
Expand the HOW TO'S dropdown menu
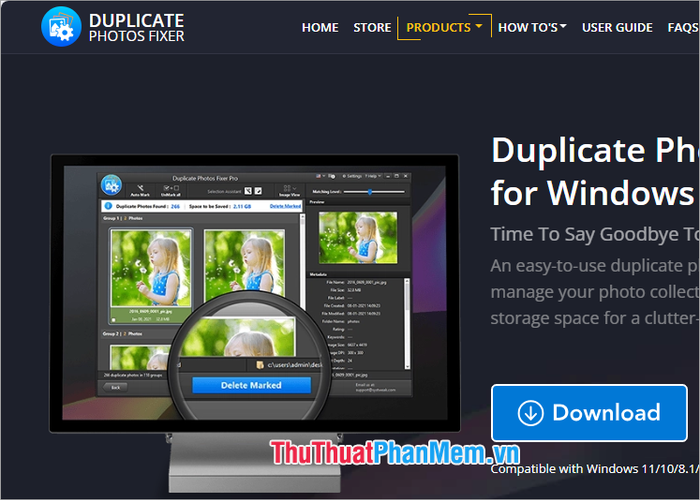click(x=532, y=28)
